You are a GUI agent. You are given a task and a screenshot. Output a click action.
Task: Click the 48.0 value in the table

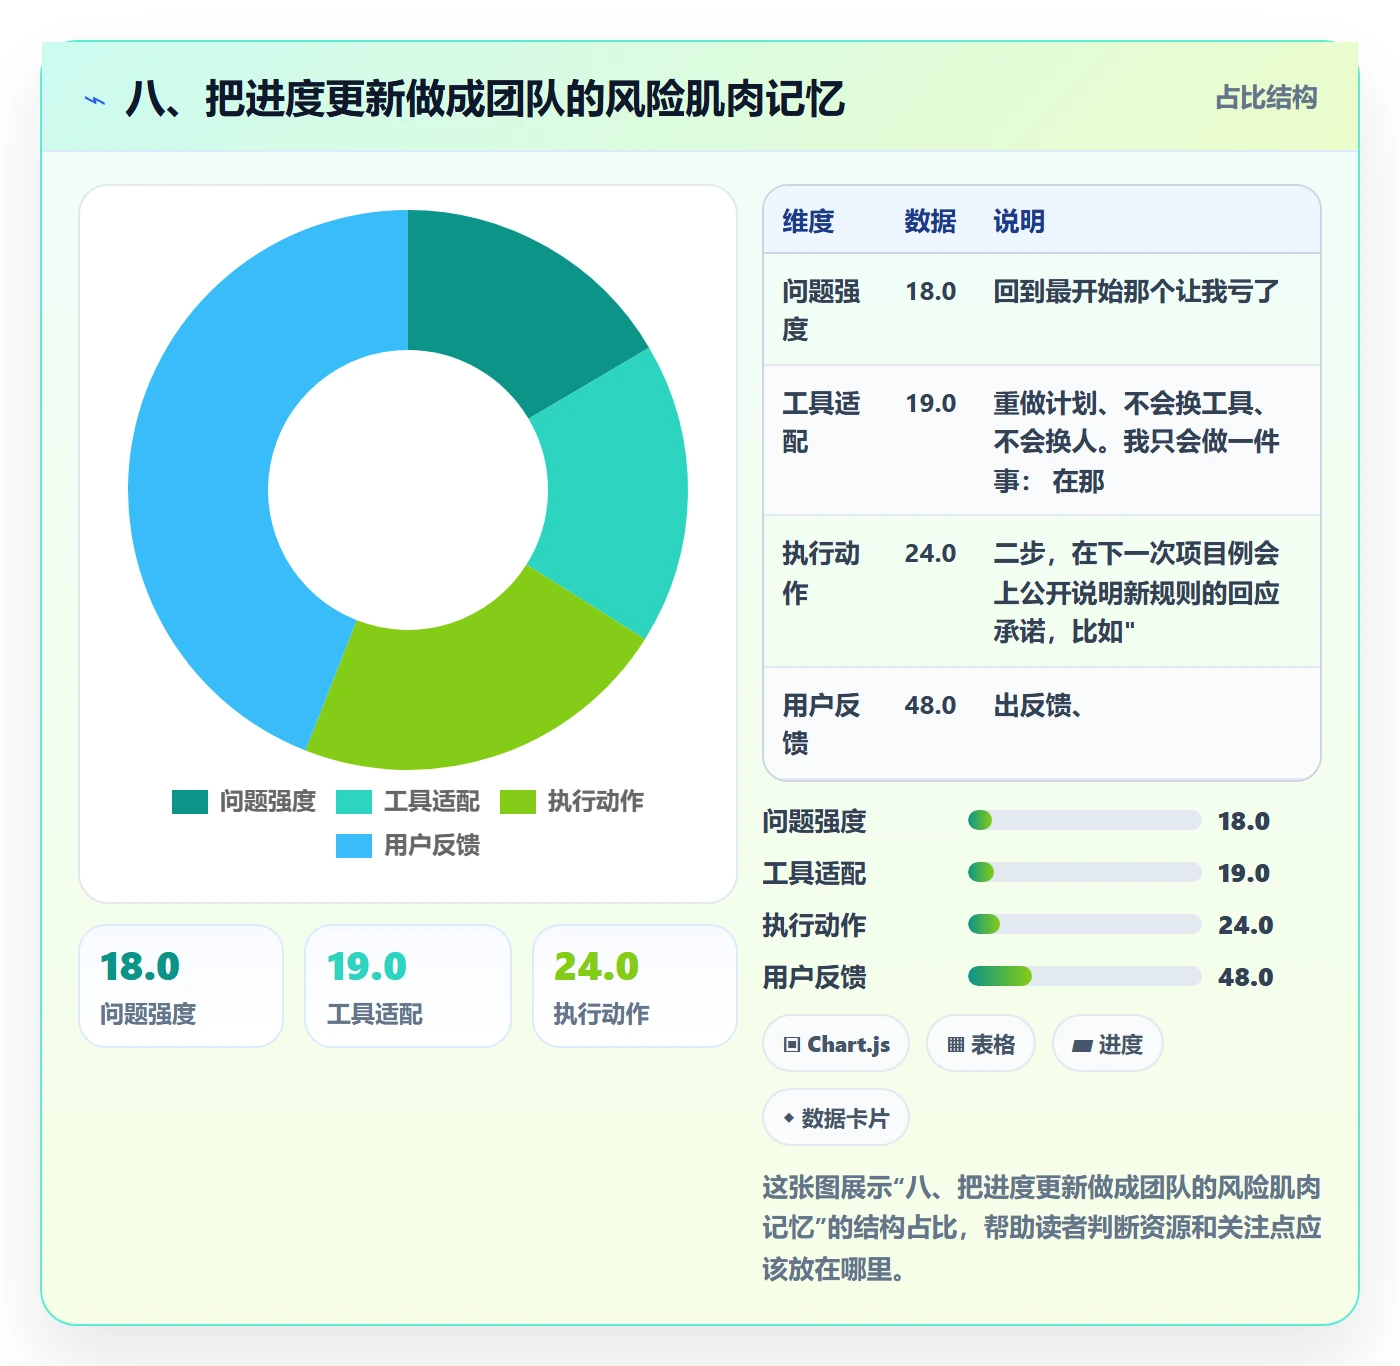click(x=930, y=706)
